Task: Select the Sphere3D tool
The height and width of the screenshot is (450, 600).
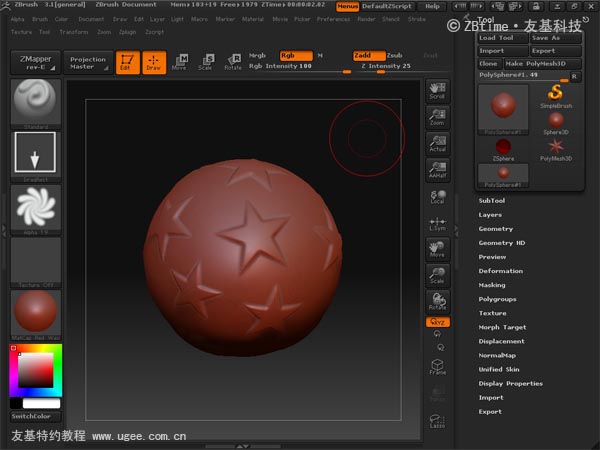Action: (556, 123)
